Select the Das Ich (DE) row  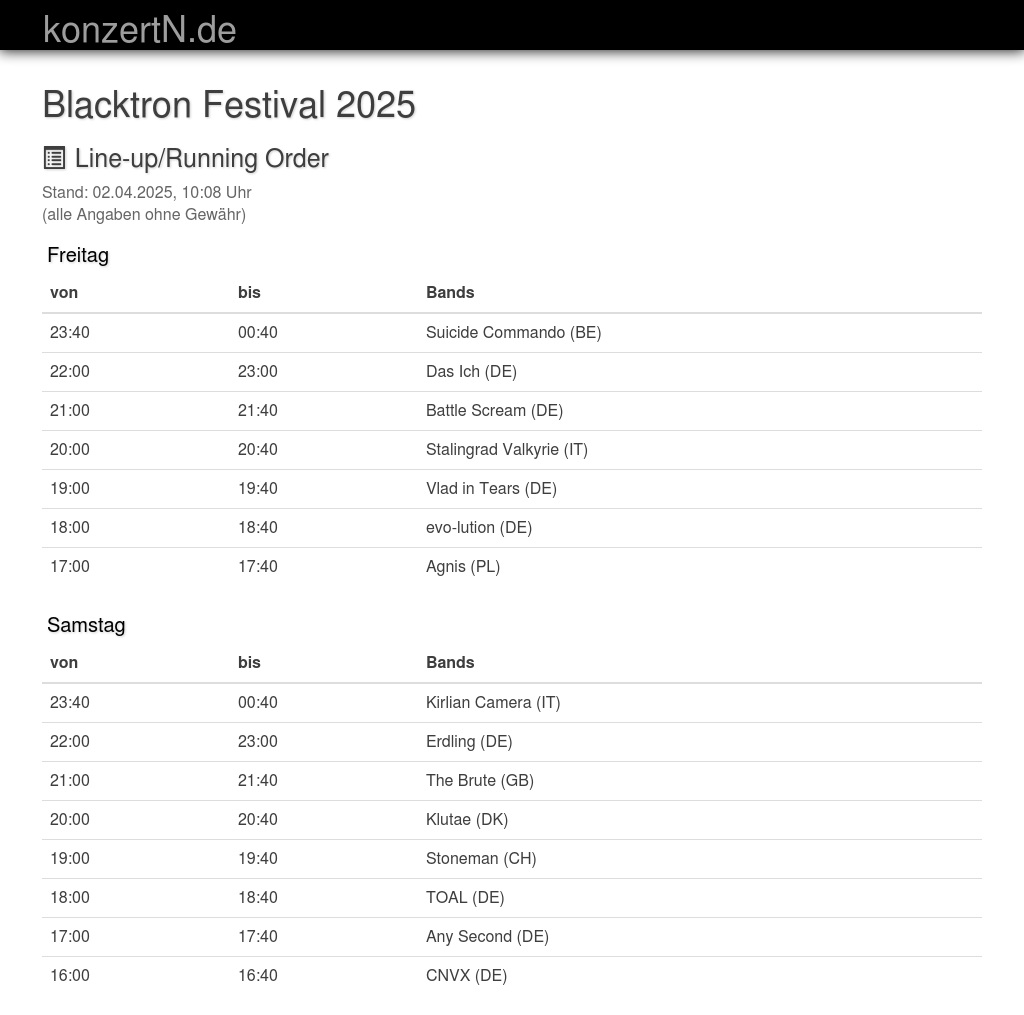pyautogui.click(x=471, y=372)
